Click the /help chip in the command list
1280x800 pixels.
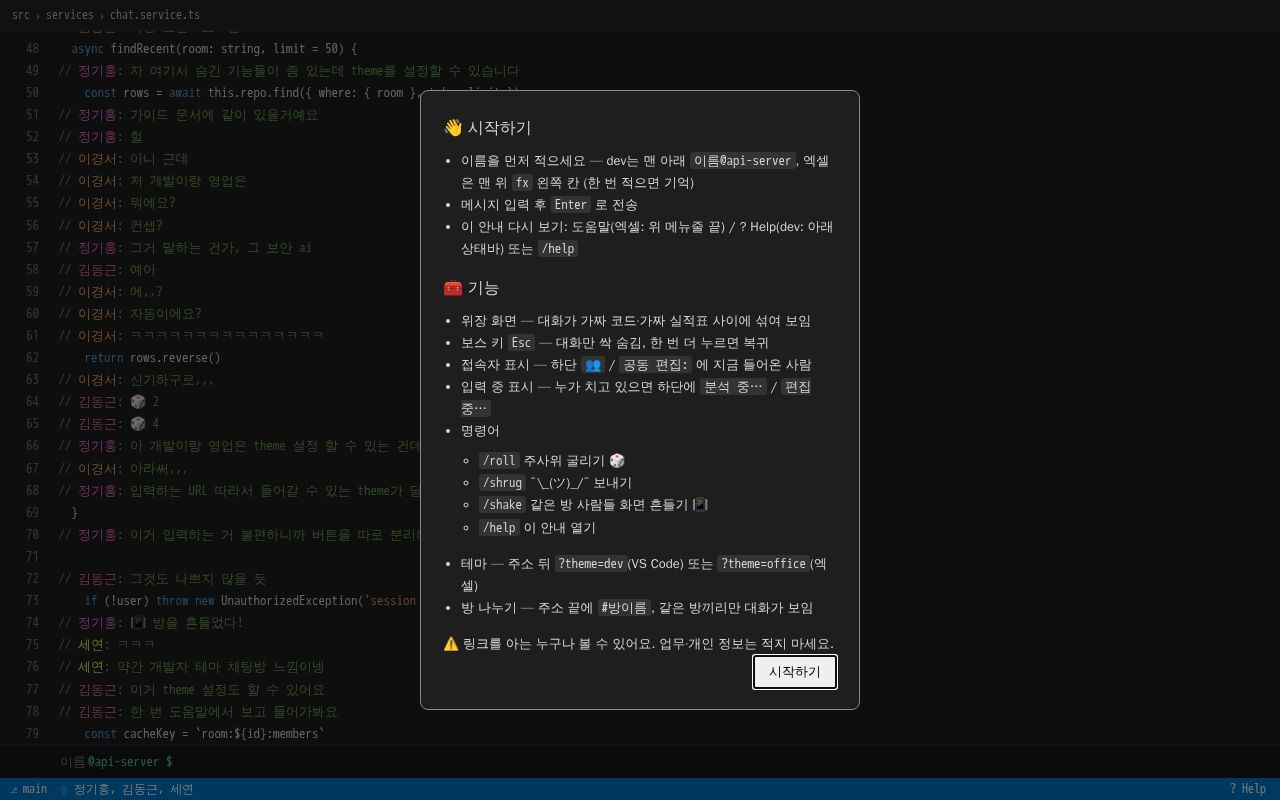[499, 528]
